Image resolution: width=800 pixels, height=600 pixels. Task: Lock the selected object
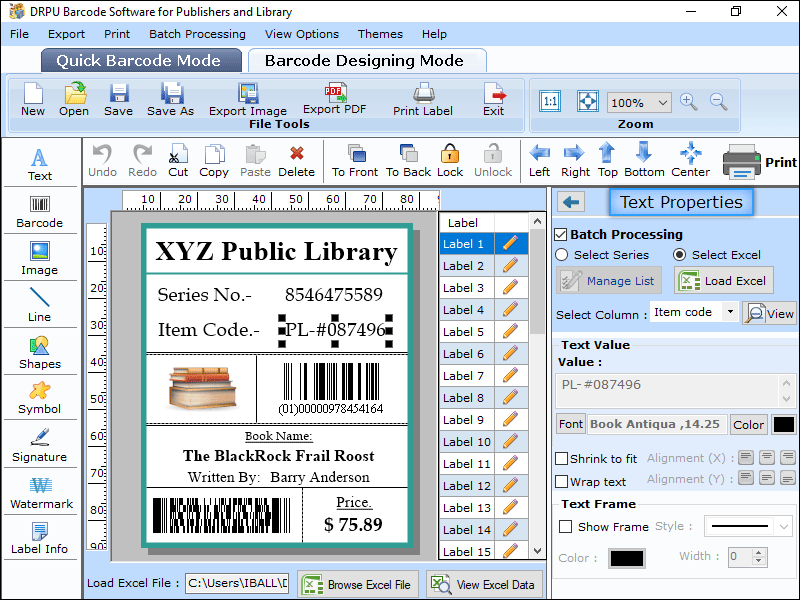coord(450,161)
